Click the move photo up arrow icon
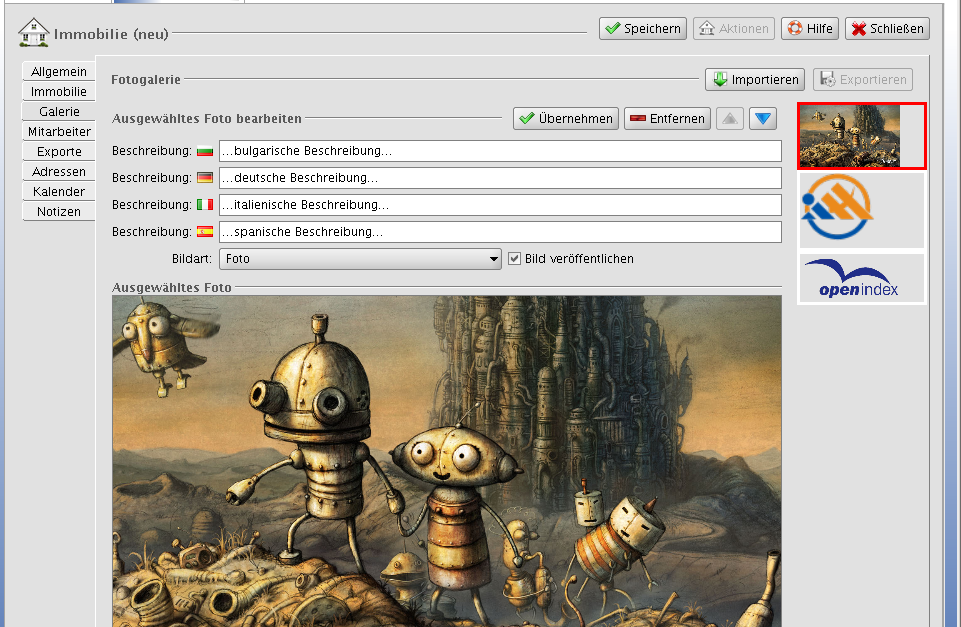The height and width of the screenshot is (627, 961). 731,119
